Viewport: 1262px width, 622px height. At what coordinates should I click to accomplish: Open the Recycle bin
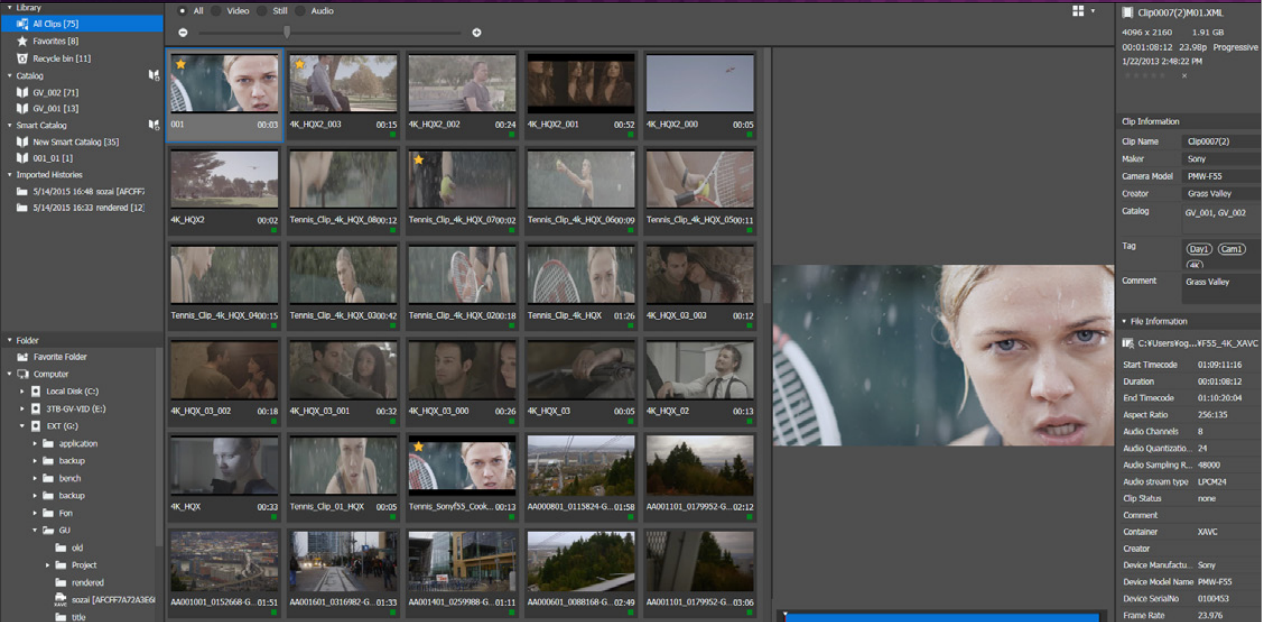click(61, 58)
